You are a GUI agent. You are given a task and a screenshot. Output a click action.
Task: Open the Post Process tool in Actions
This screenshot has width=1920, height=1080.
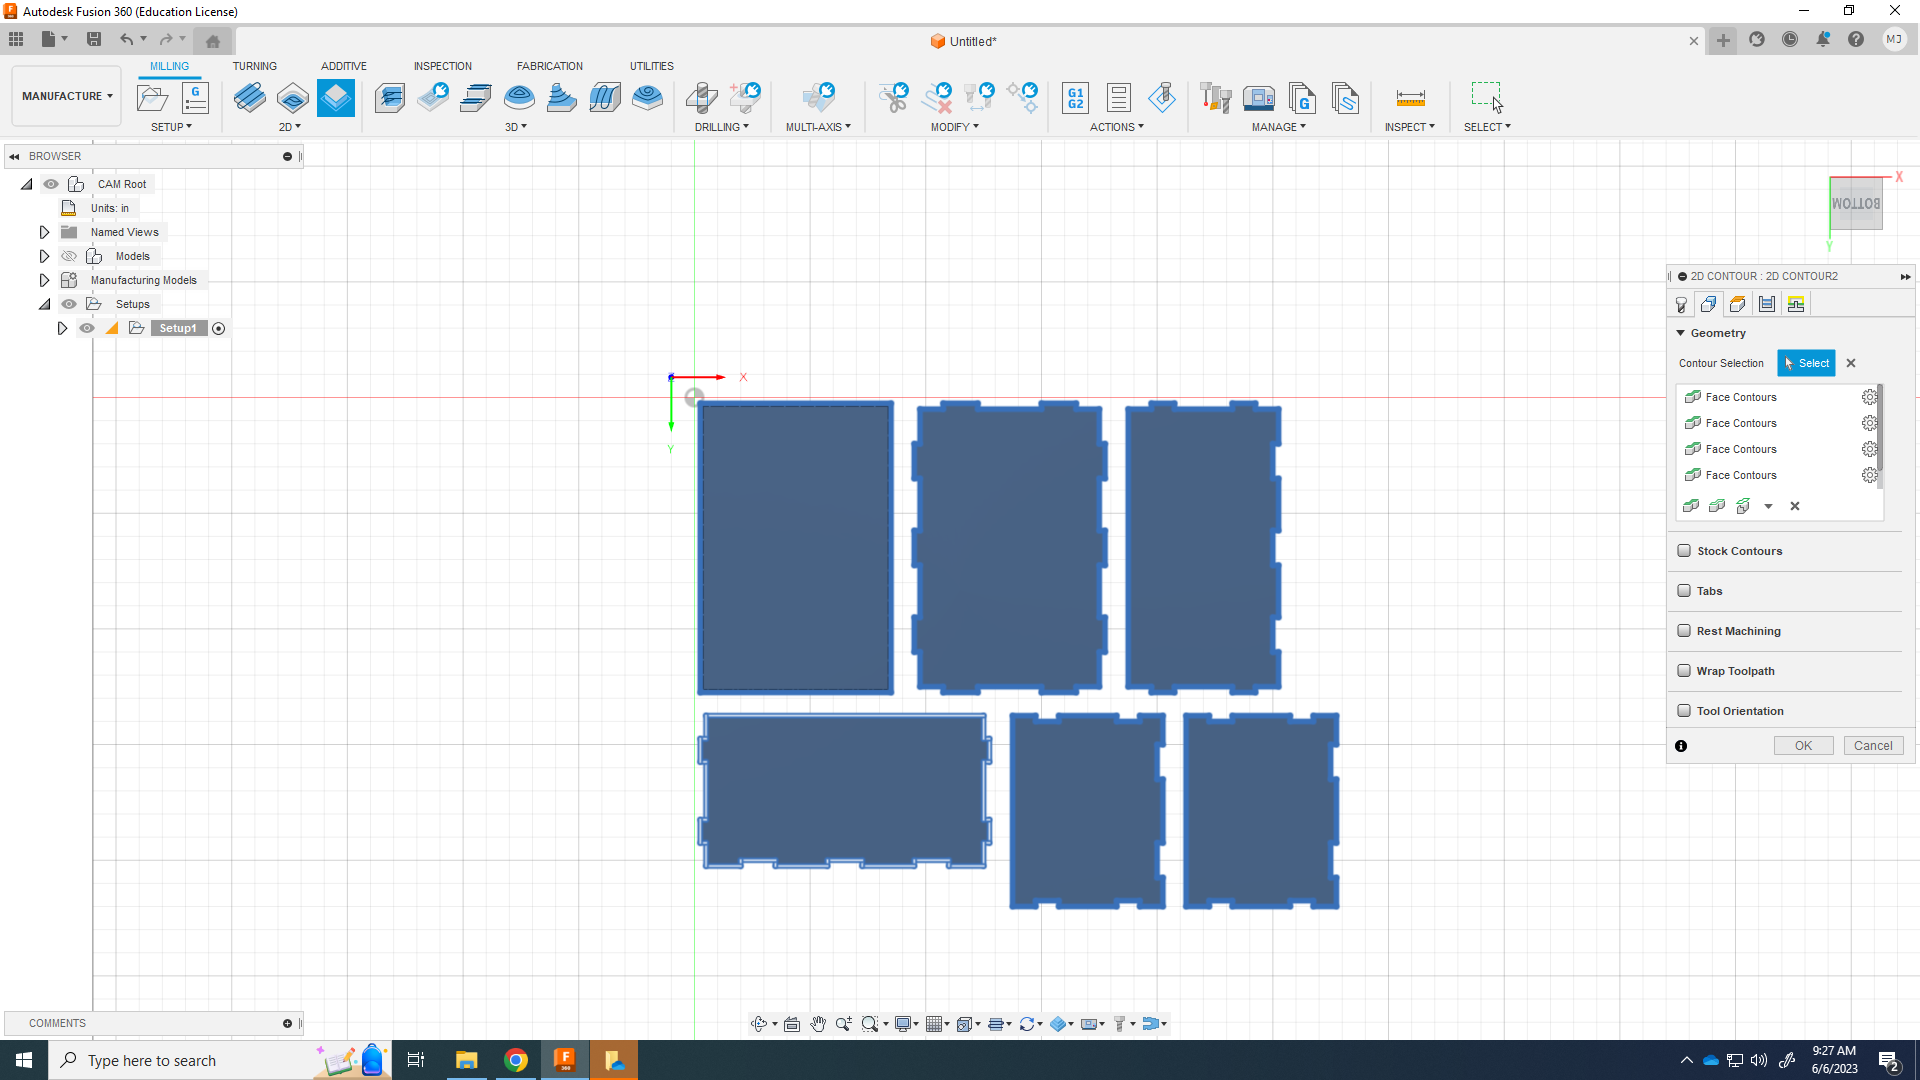pos(1075,98)
